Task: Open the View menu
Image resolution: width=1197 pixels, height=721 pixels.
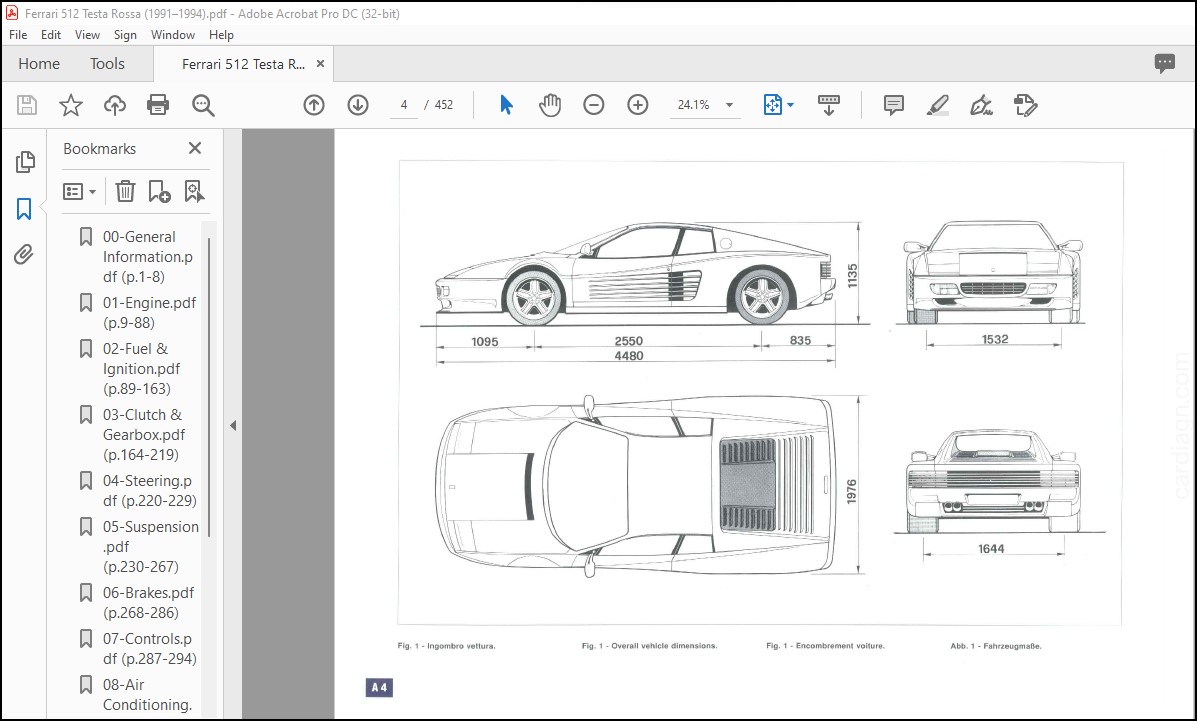Action: (87, 34)
